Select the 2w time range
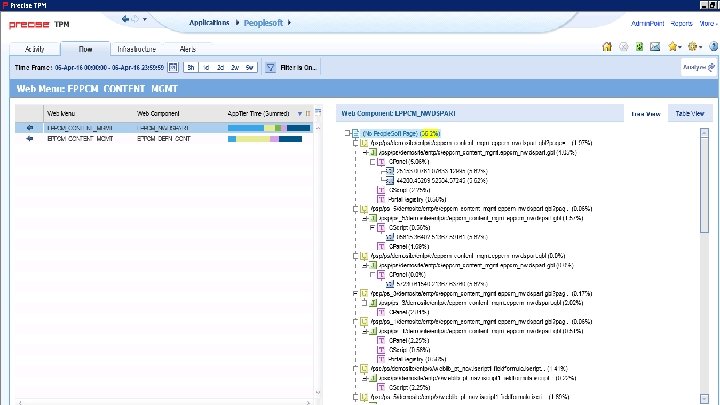This screenshot has height=405, width=720. point(235,68)
